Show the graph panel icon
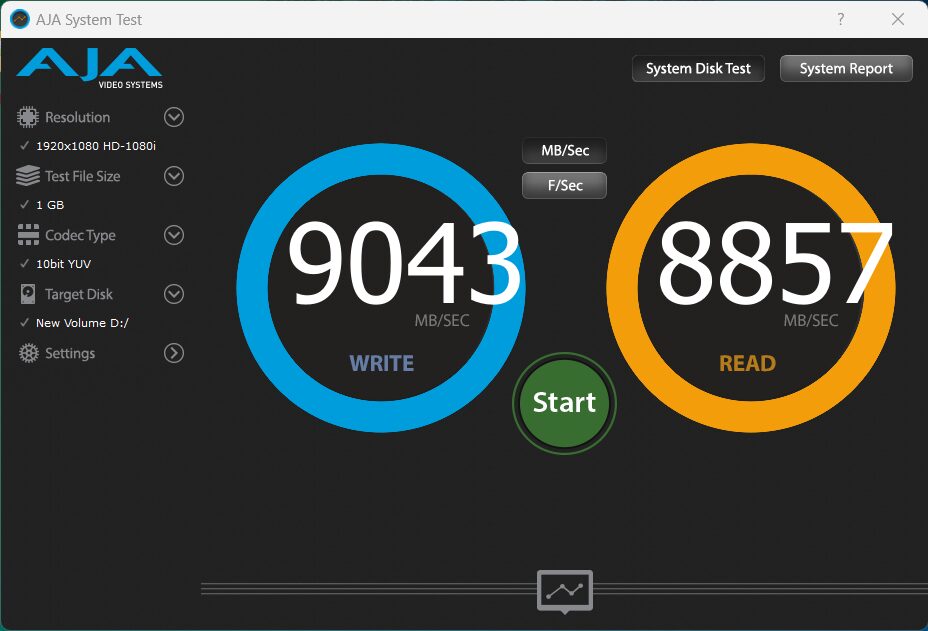Viewport: 928px width, 631px height. click(x=565, y=591)
